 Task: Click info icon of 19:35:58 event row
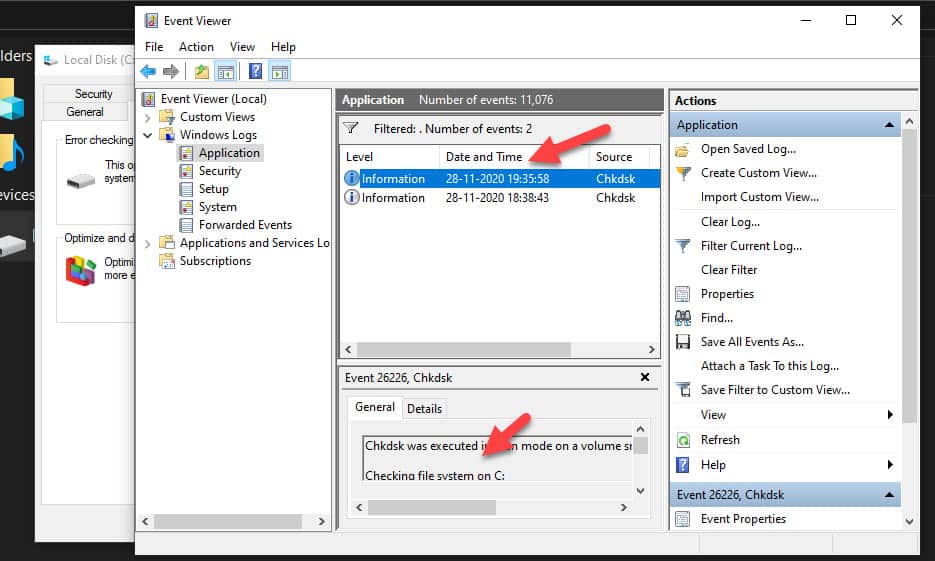pos(352,178)
